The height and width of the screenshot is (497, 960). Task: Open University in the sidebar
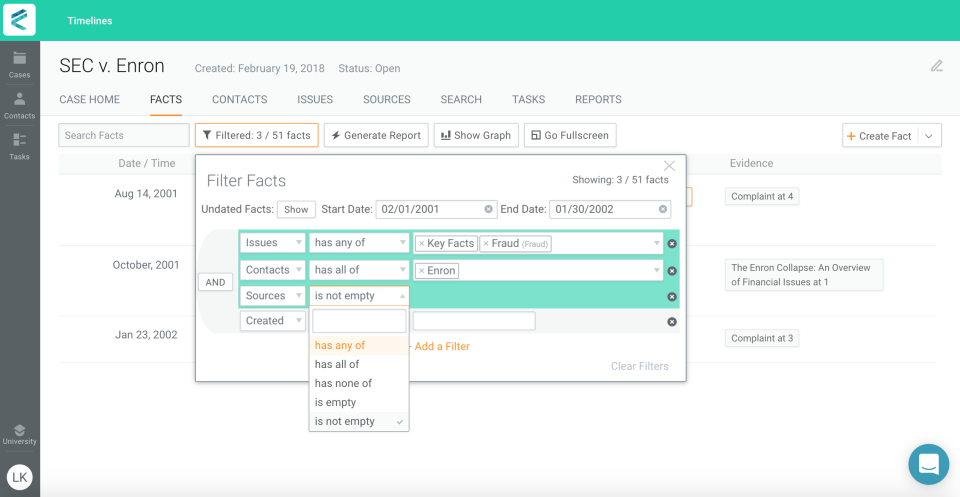(20, 435)
